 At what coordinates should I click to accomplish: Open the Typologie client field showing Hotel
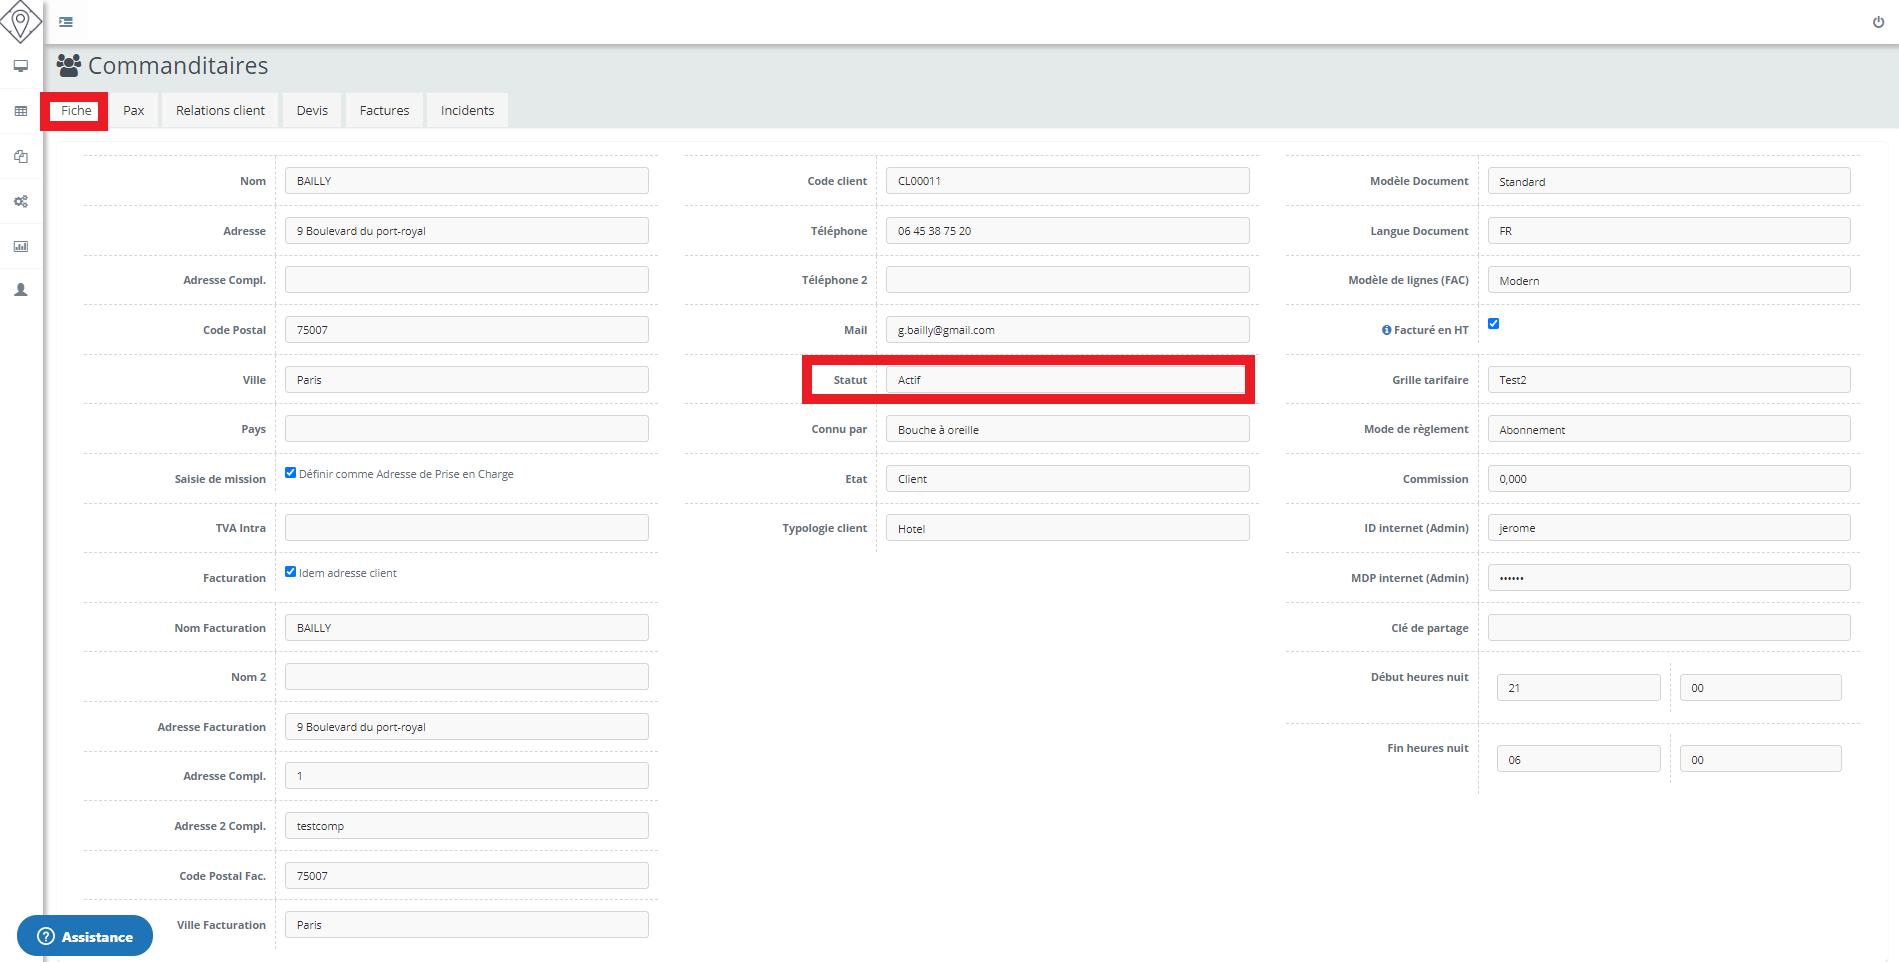pos(1066,528)
